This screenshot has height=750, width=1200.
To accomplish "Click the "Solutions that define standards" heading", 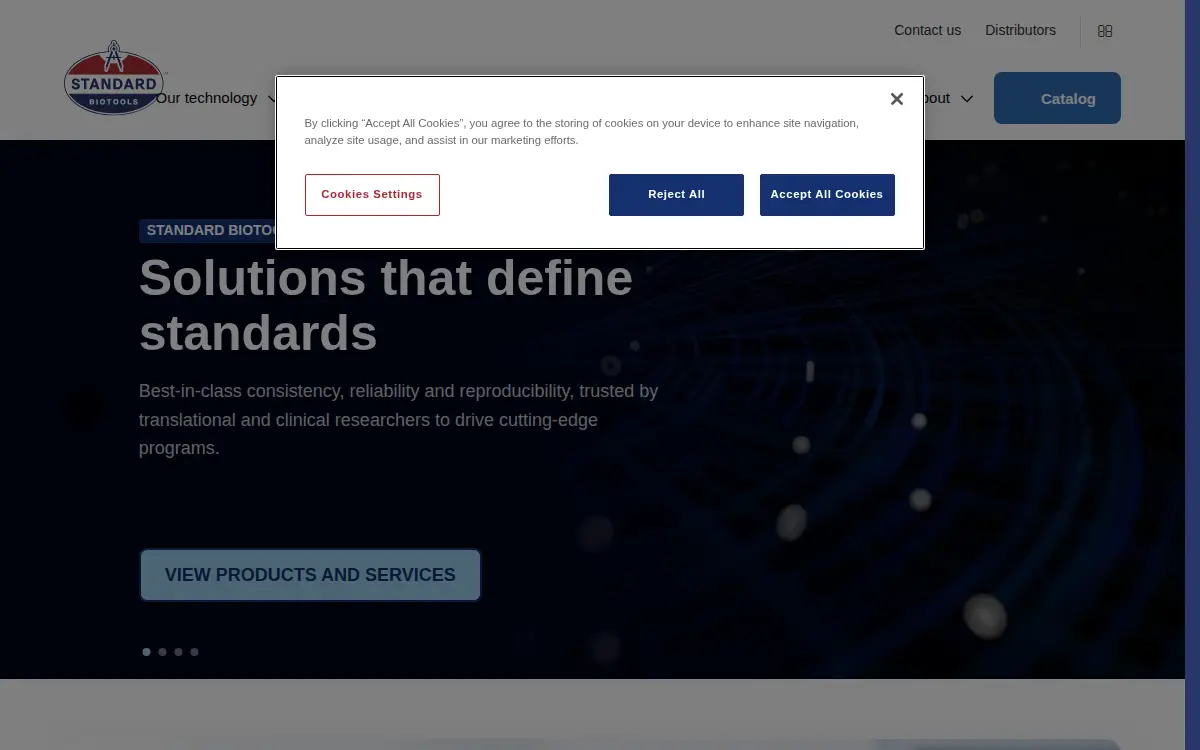I will coord(386,305).
